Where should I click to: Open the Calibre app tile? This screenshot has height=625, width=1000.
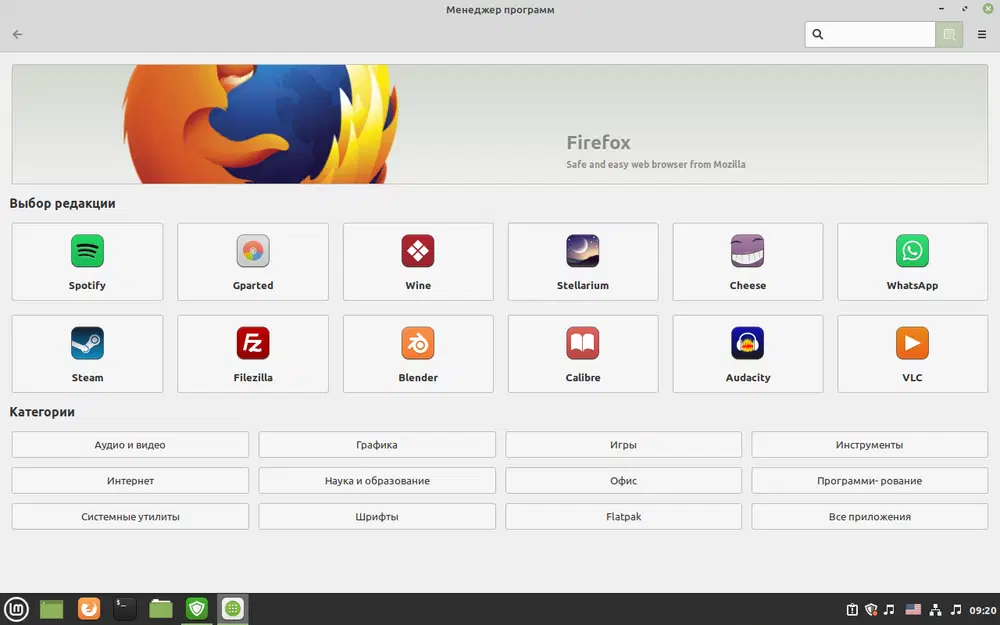[x=583, y=354]
